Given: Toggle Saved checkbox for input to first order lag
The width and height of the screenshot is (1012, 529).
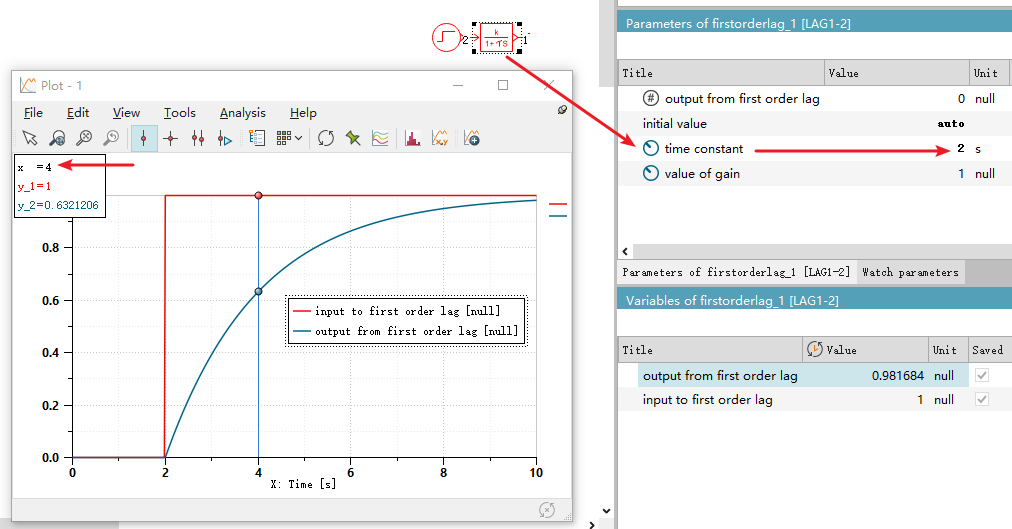Looking at the screenshot, I should pyautogui.click(x=980, y=400).
